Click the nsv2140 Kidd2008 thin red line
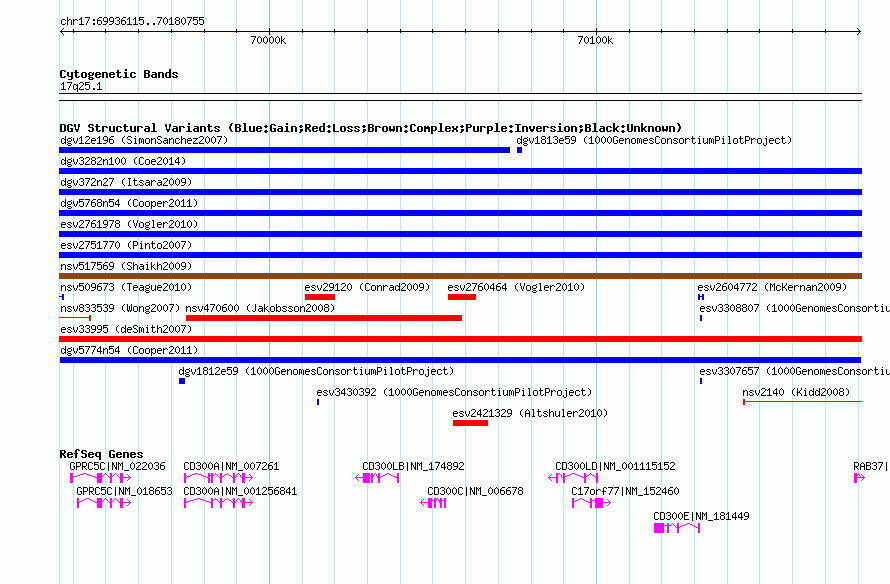The width and height of the screenshot is (890, 584). [x=802, y=402]
